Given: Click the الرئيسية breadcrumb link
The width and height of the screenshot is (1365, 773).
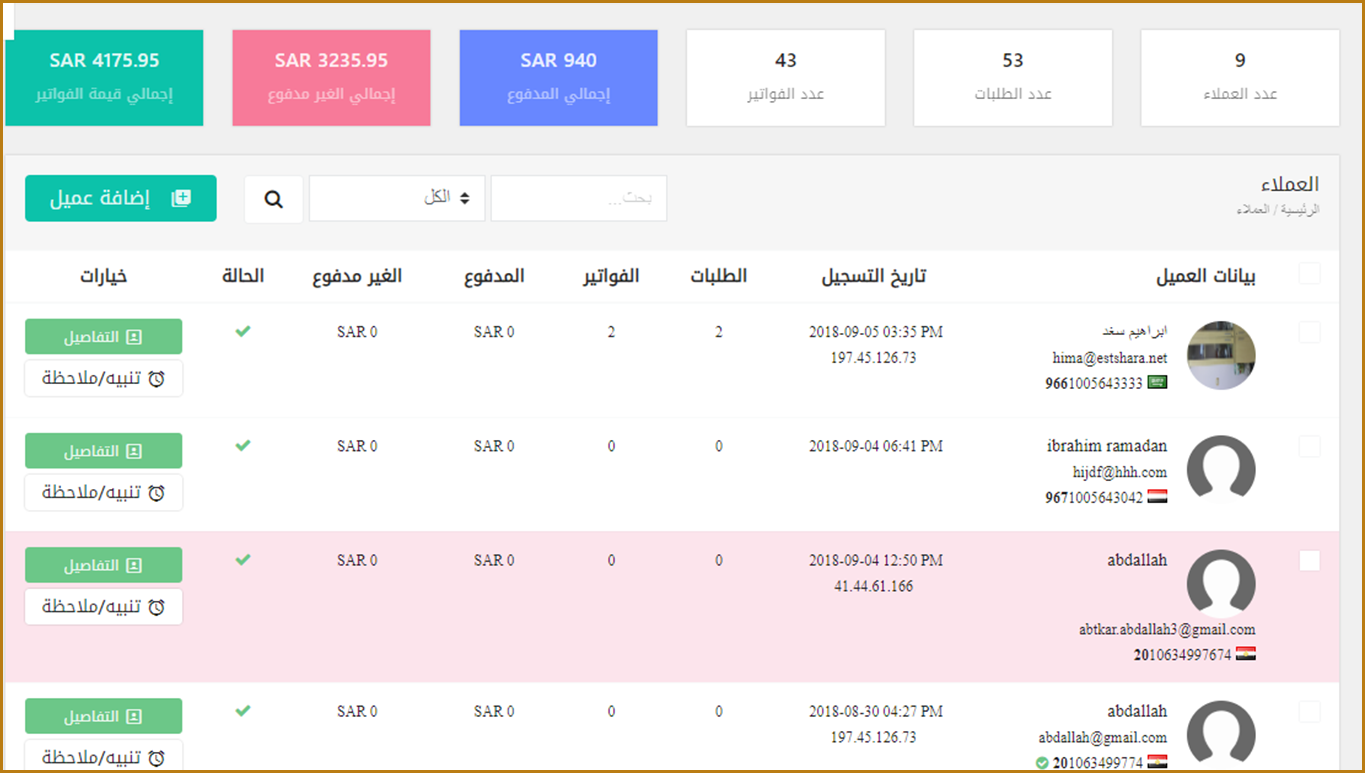Looking at the screenshot, I should point(1302,210).
